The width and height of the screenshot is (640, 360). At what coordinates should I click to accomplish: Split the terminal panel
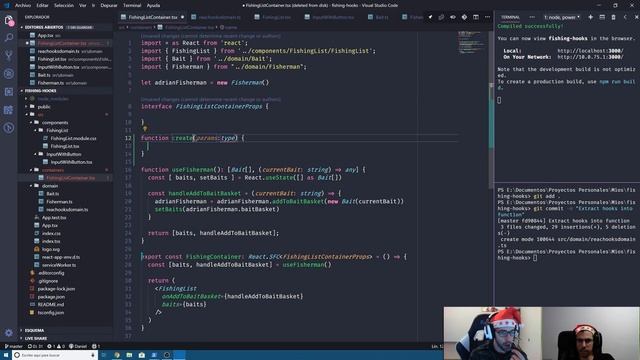(x=602, y=17)
